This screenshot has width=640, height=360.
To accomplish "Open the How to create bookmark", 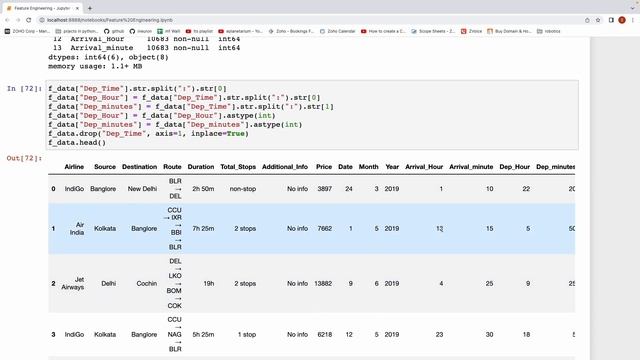I will (383, 31).
